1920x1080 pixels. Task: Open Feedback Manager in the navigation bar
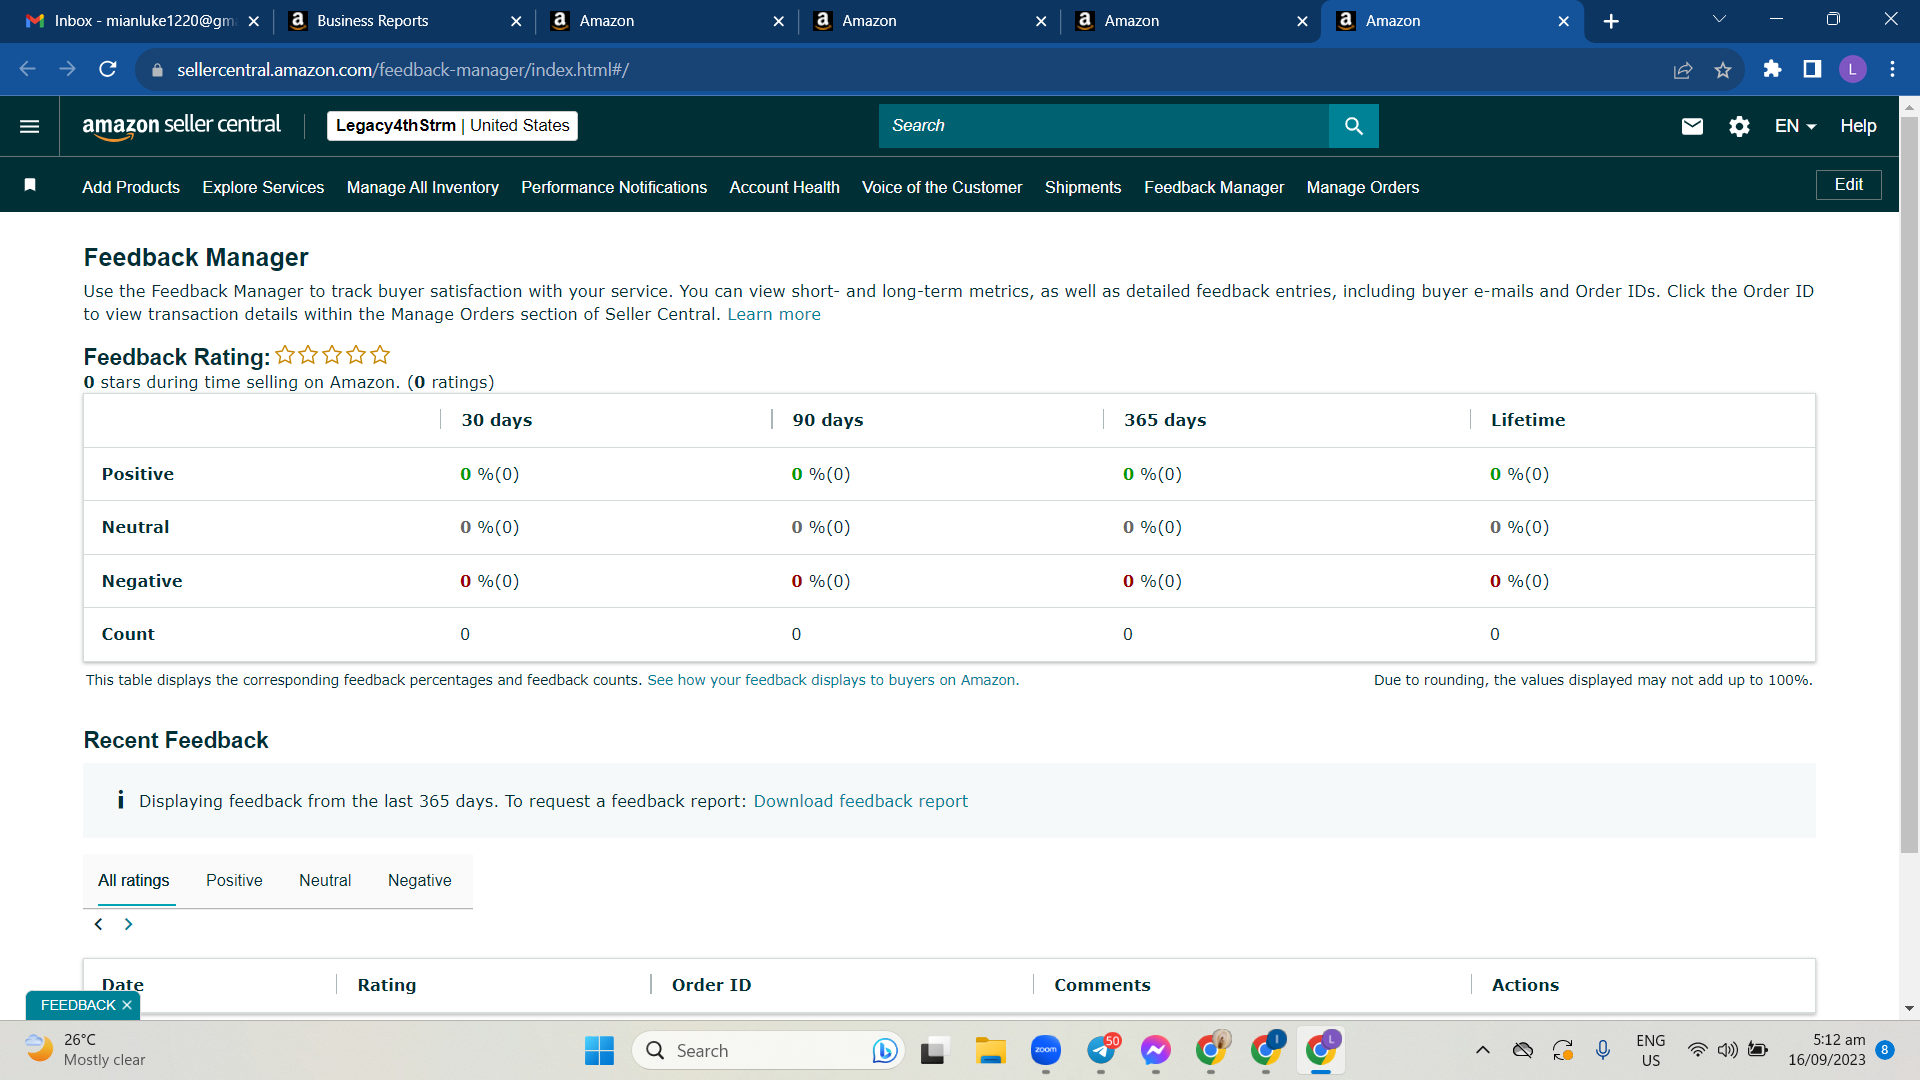click(1214, 187)
